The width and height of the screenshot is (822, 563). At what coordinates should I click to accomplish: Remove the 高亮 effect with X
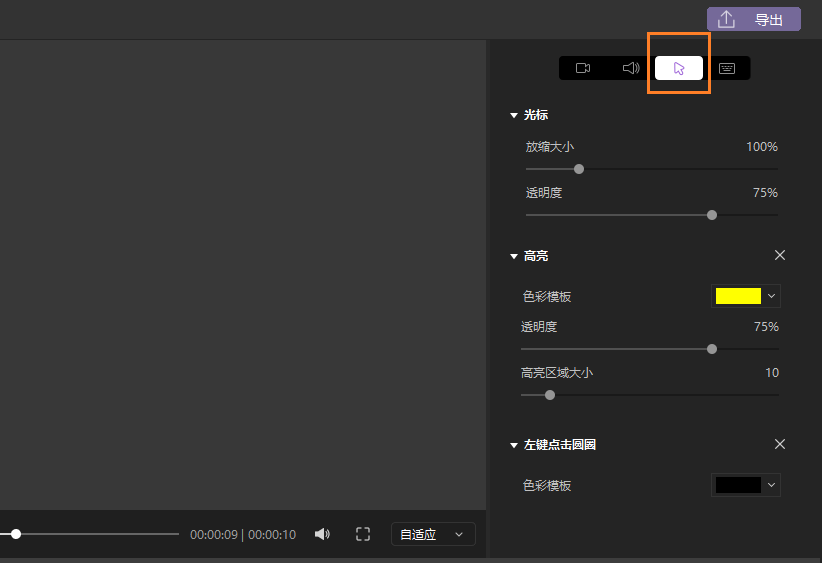[x=780, y=255]
